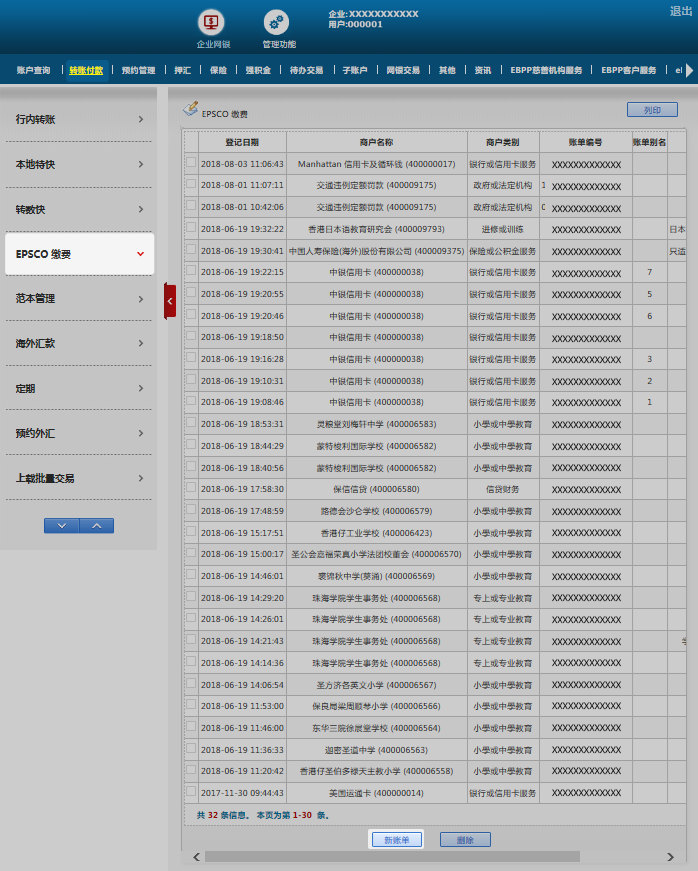This screenshot has height=871, width=698.
Task: Switch to the 网银交易 menu
Action: tap(403, 71)
